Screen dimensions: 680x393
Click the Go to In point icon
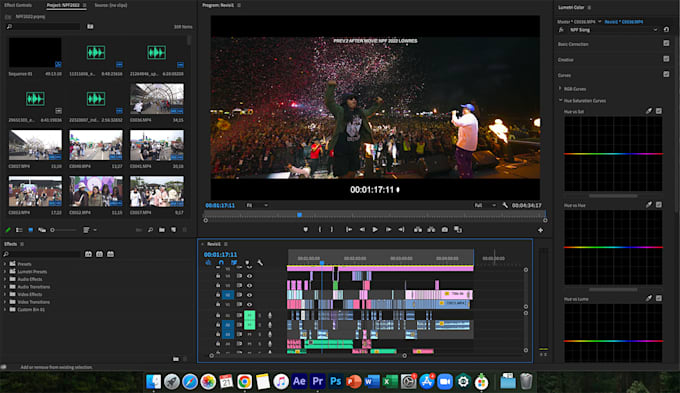point(349,229)
